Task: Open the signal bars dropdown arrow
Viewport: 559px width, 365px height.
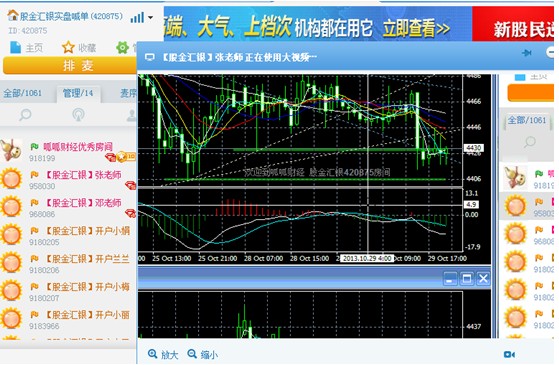Action: (x=150, y=17)
